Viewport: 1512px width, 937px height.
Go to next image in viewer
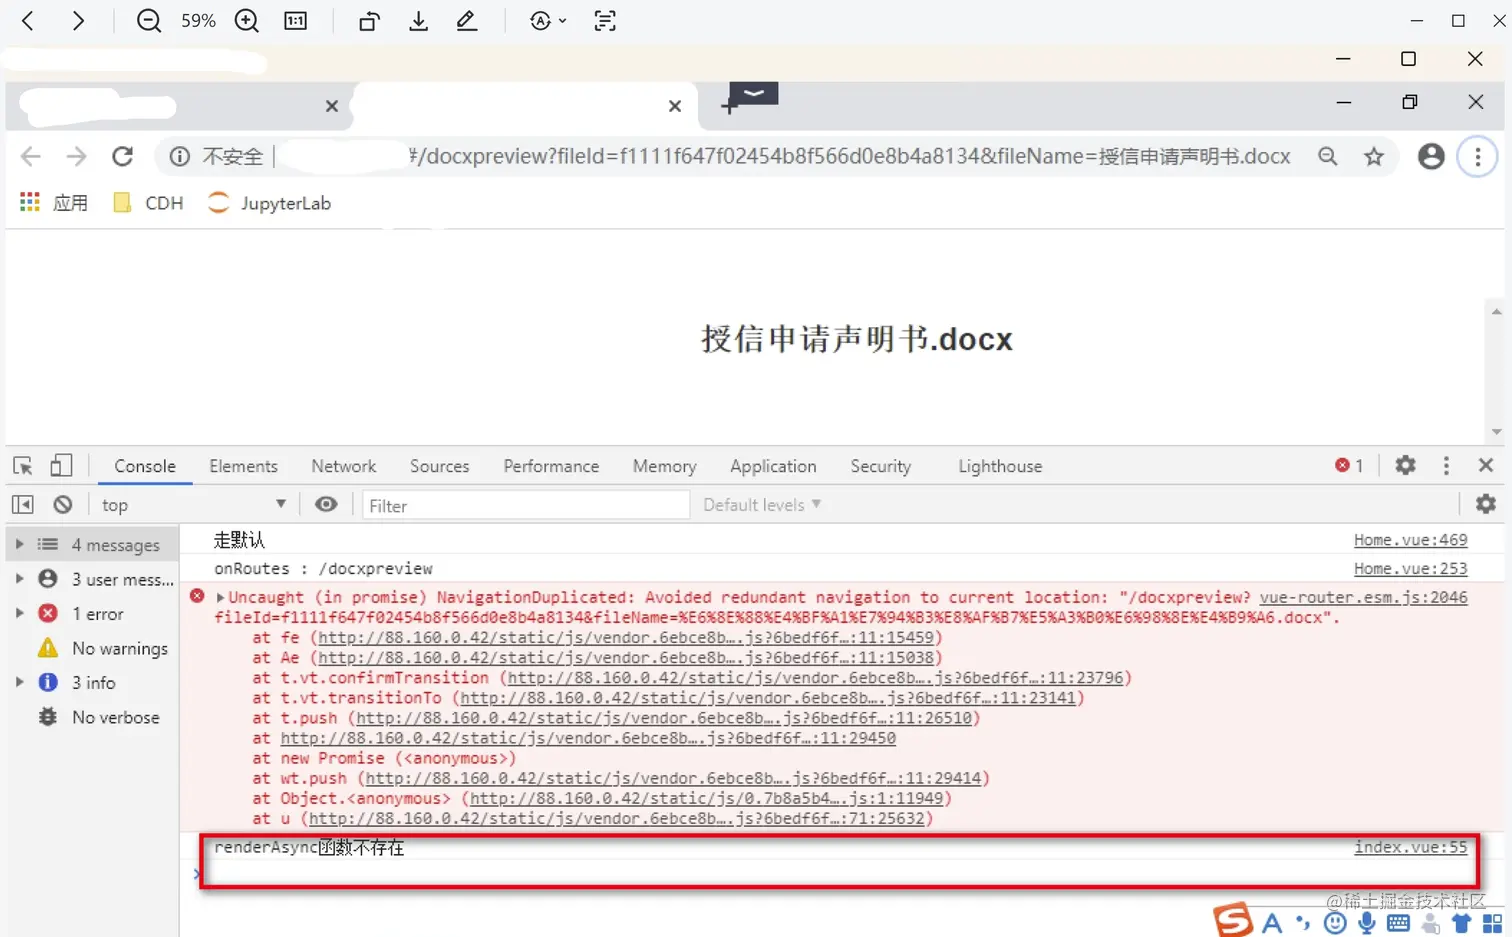[78, 21]
